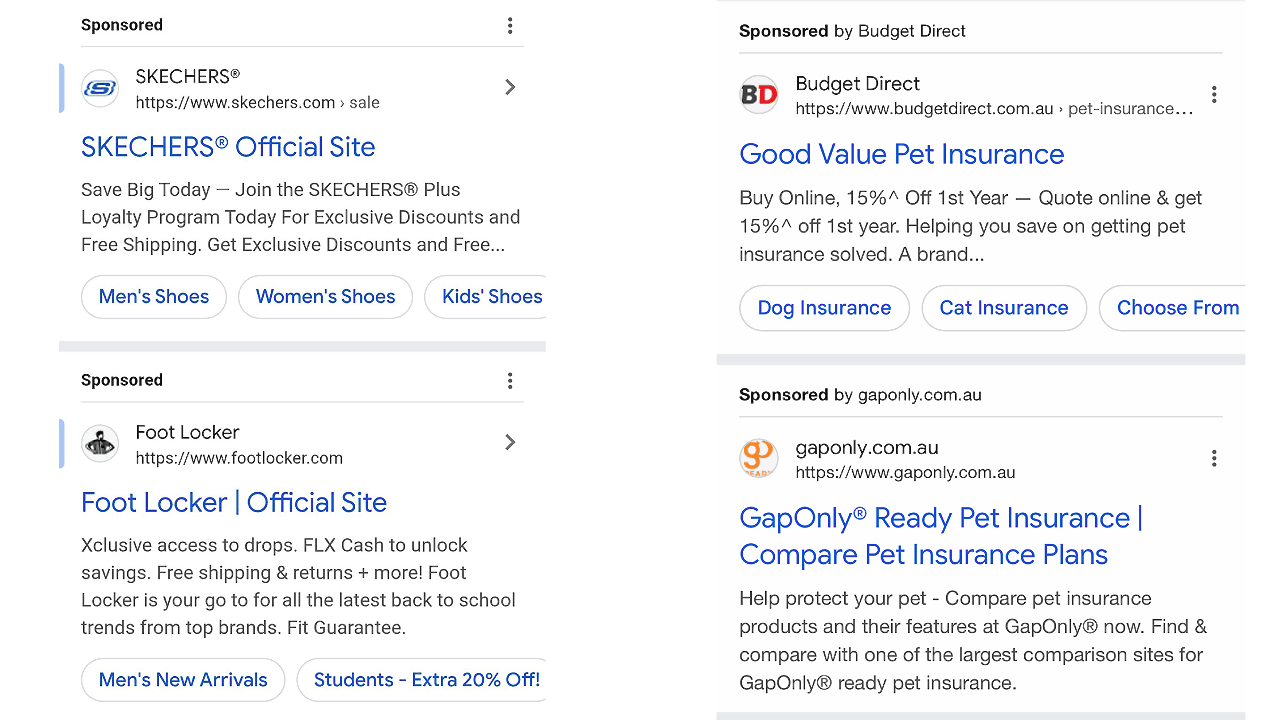Open options menu for gaponly.com.au ad
Image resolution: width=1280 pixels, height=720 pixels.
tap(1214, 459)
